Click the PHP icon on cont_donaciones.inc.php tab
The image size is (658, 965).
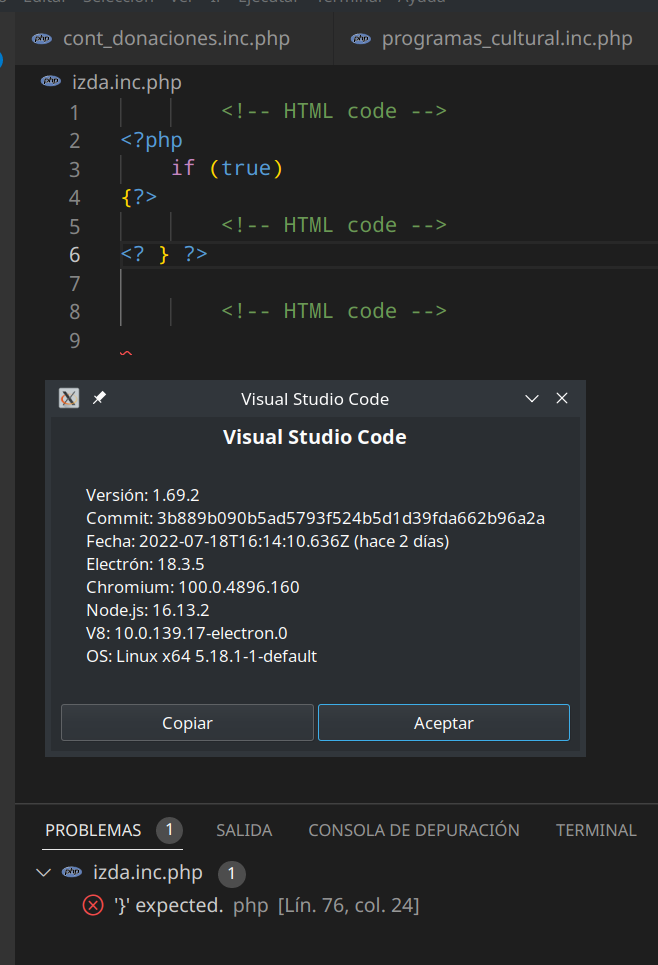40,38
